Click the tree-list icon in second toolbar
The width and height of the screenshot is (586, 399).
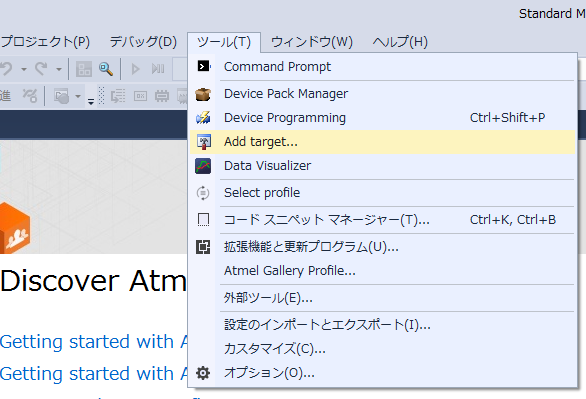118,96
